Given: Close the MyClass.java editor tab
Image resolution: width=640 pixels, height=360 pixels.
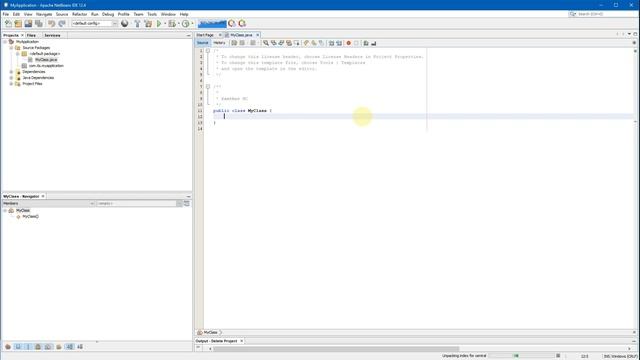Looking at the screenshot, I should pos(258,35).
